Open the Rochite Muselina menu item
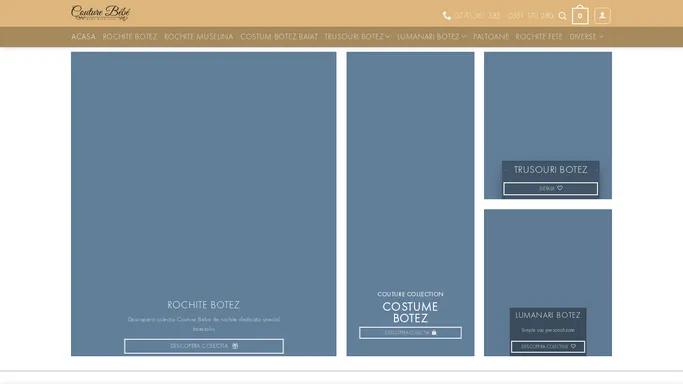Image resolution: width=683 pixels, height=384 pixels. (x=199, y=37)
